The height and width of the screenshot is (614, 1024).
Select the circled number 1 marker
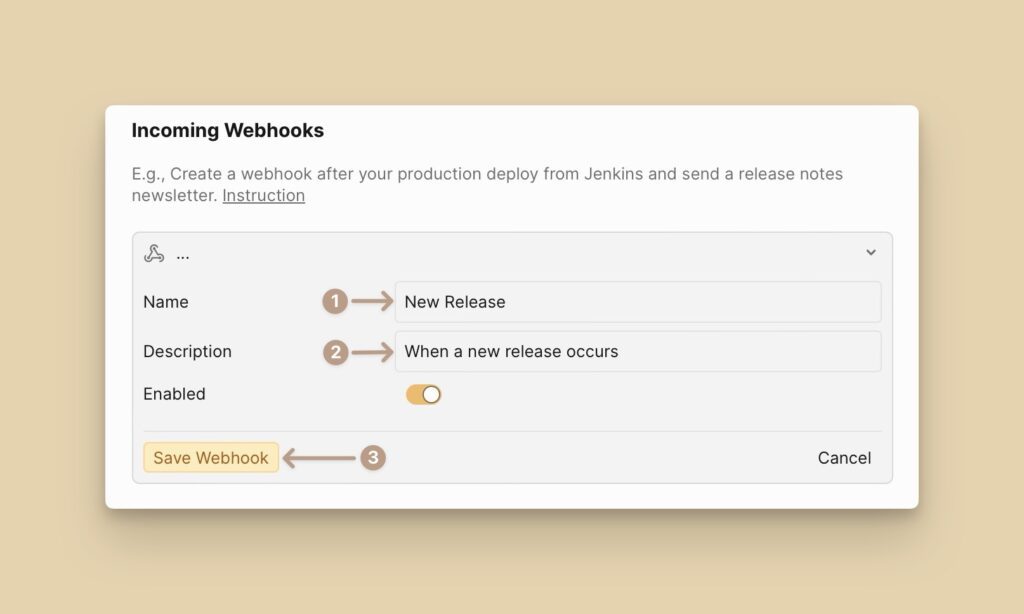point(336,301)
